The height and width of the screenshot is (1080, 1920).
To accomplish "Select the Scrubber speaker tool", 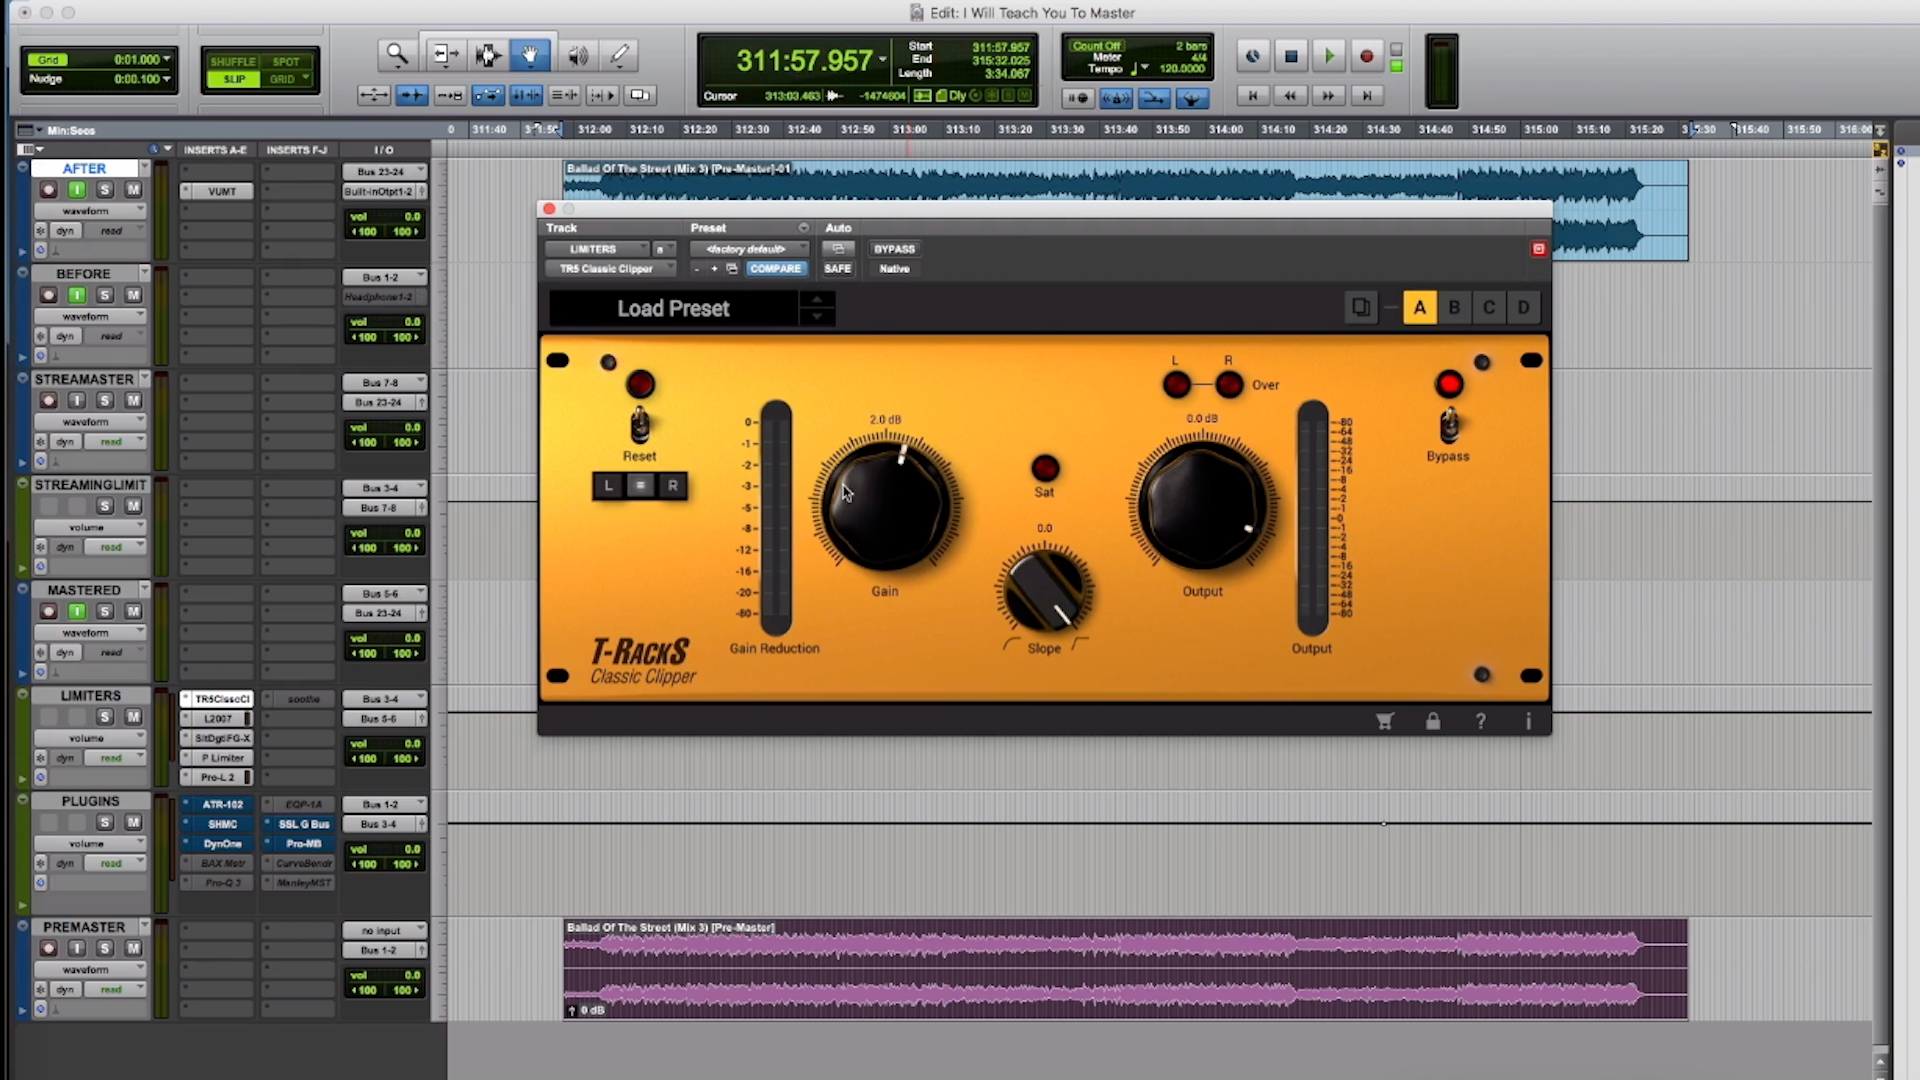I will point(577,55).
